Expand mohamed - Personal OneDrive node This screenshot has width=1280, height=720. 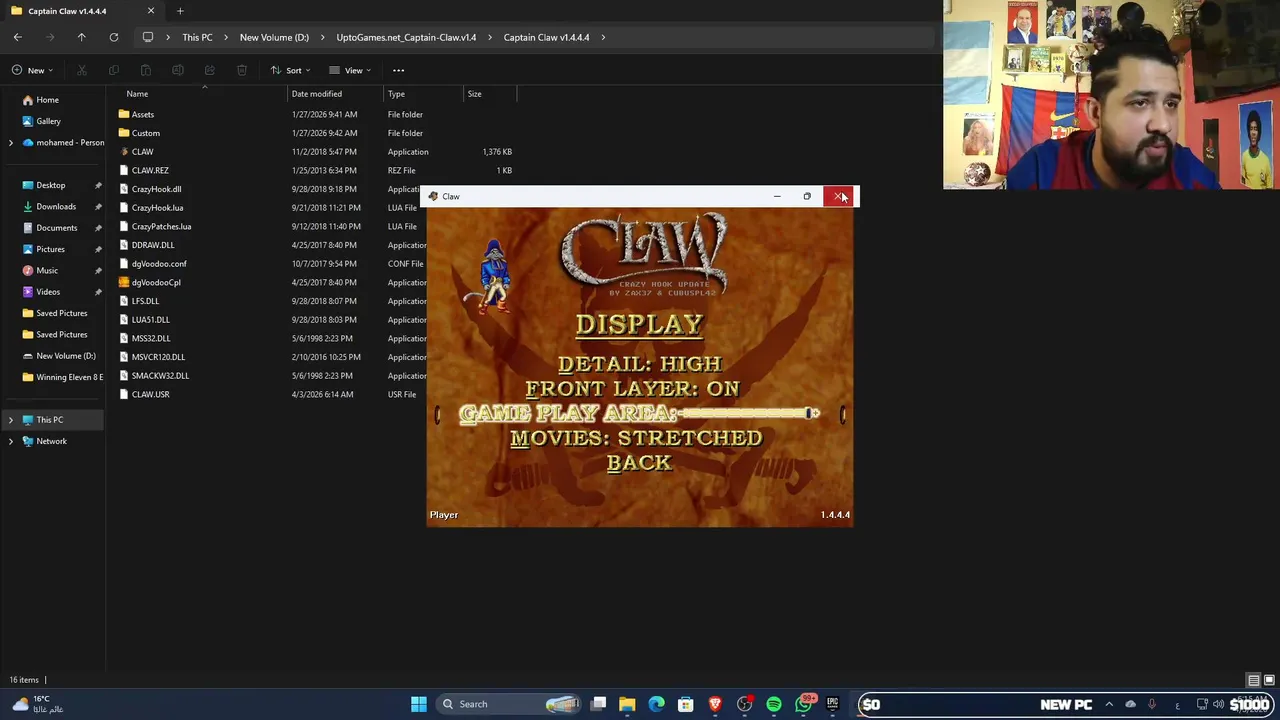pyautogui.click(x=11, y=142)
